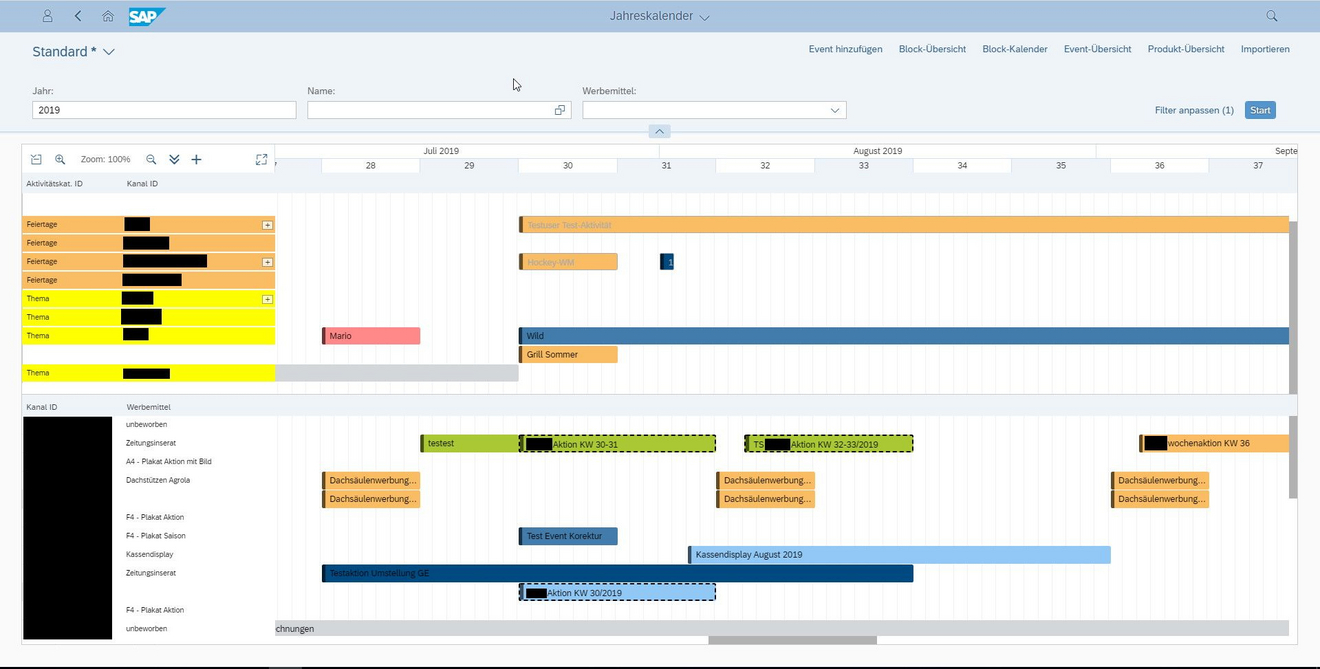Open the Block-Kalender view

[1015, 49]
